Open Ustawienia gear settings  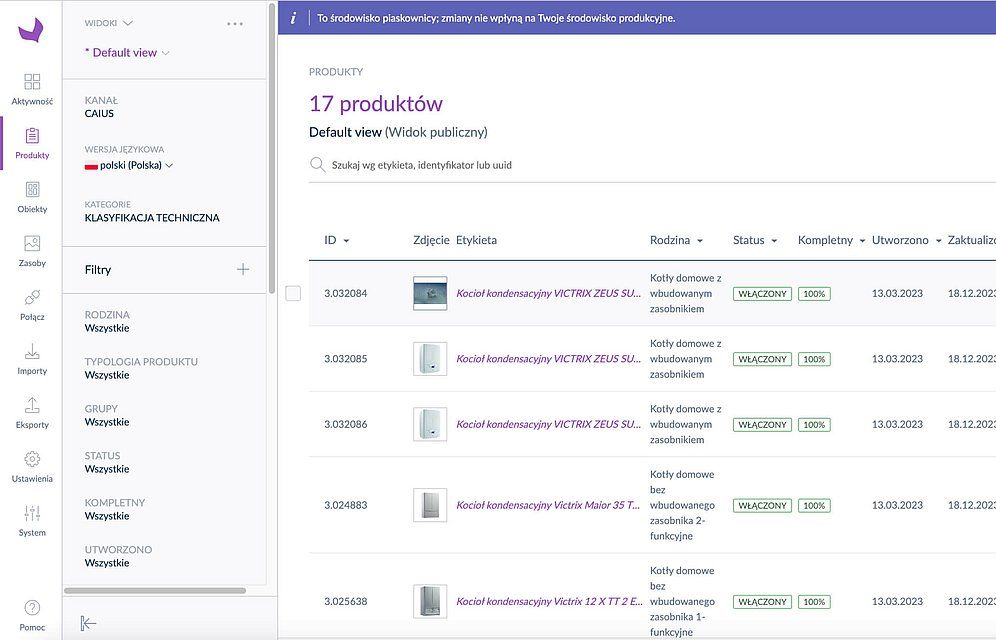(32, 460)
